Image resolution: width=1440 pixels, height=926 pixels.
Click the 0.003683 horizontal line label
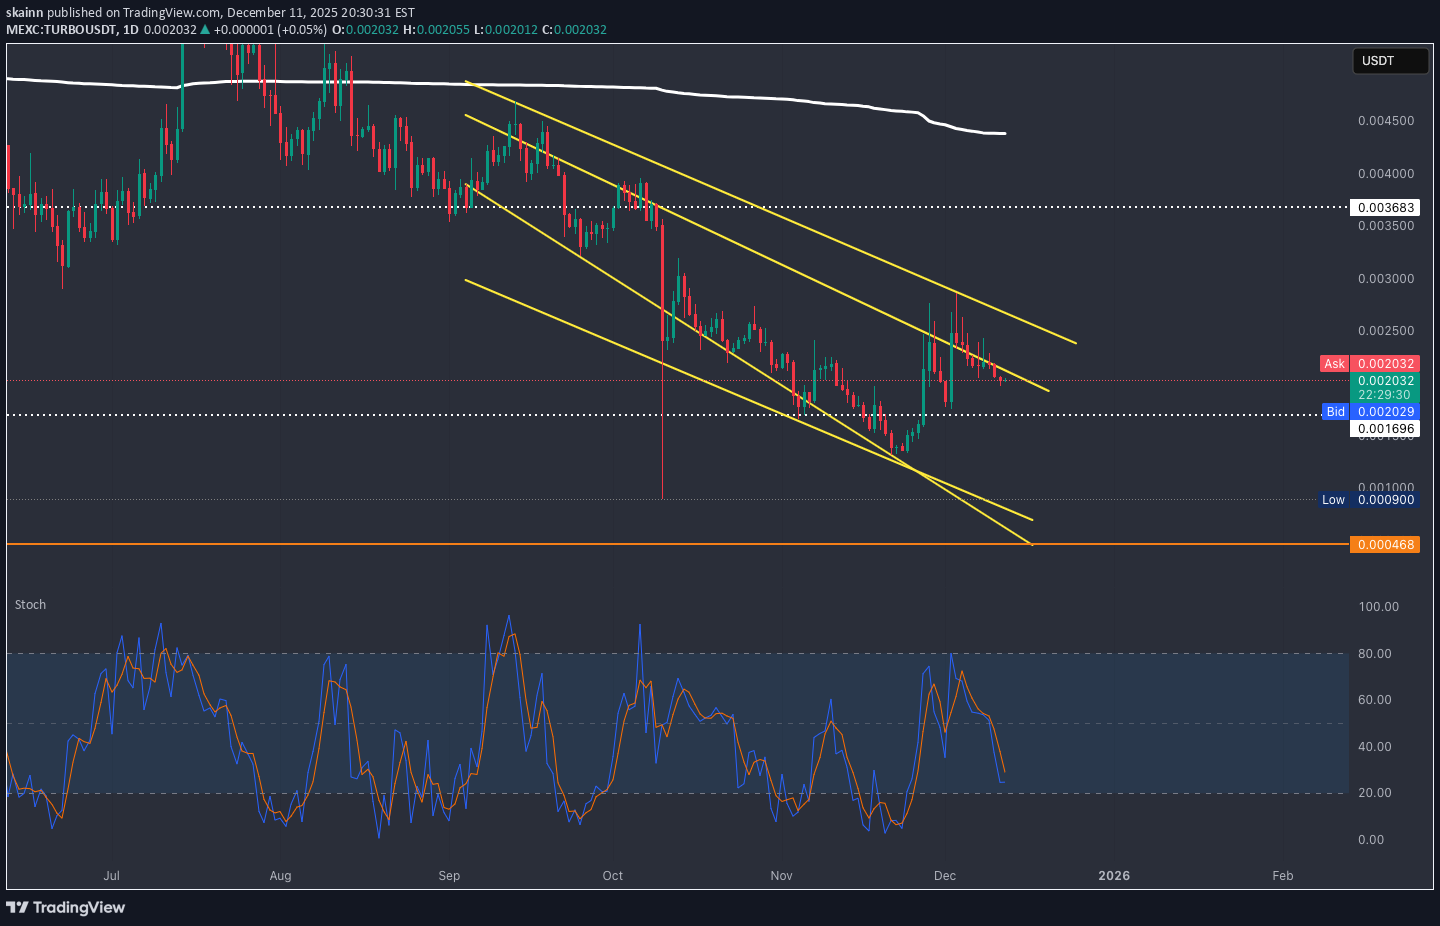point(1385,208)
